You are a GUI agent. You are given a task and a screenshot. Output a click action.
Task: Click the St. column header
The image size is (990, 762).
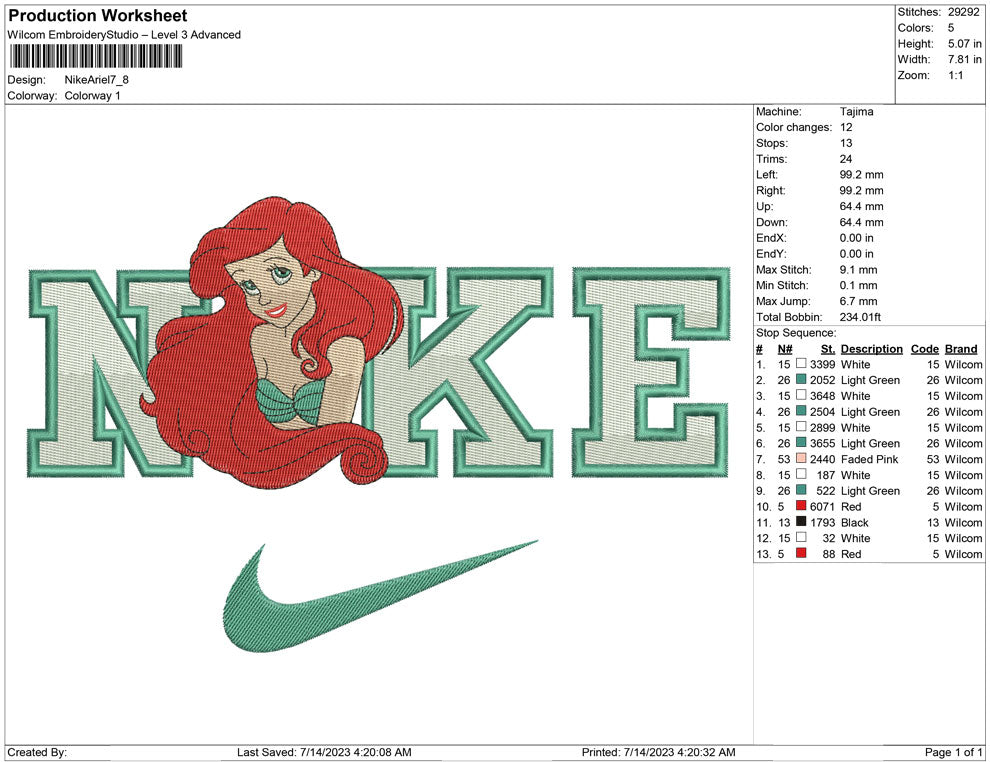(828, 348)
